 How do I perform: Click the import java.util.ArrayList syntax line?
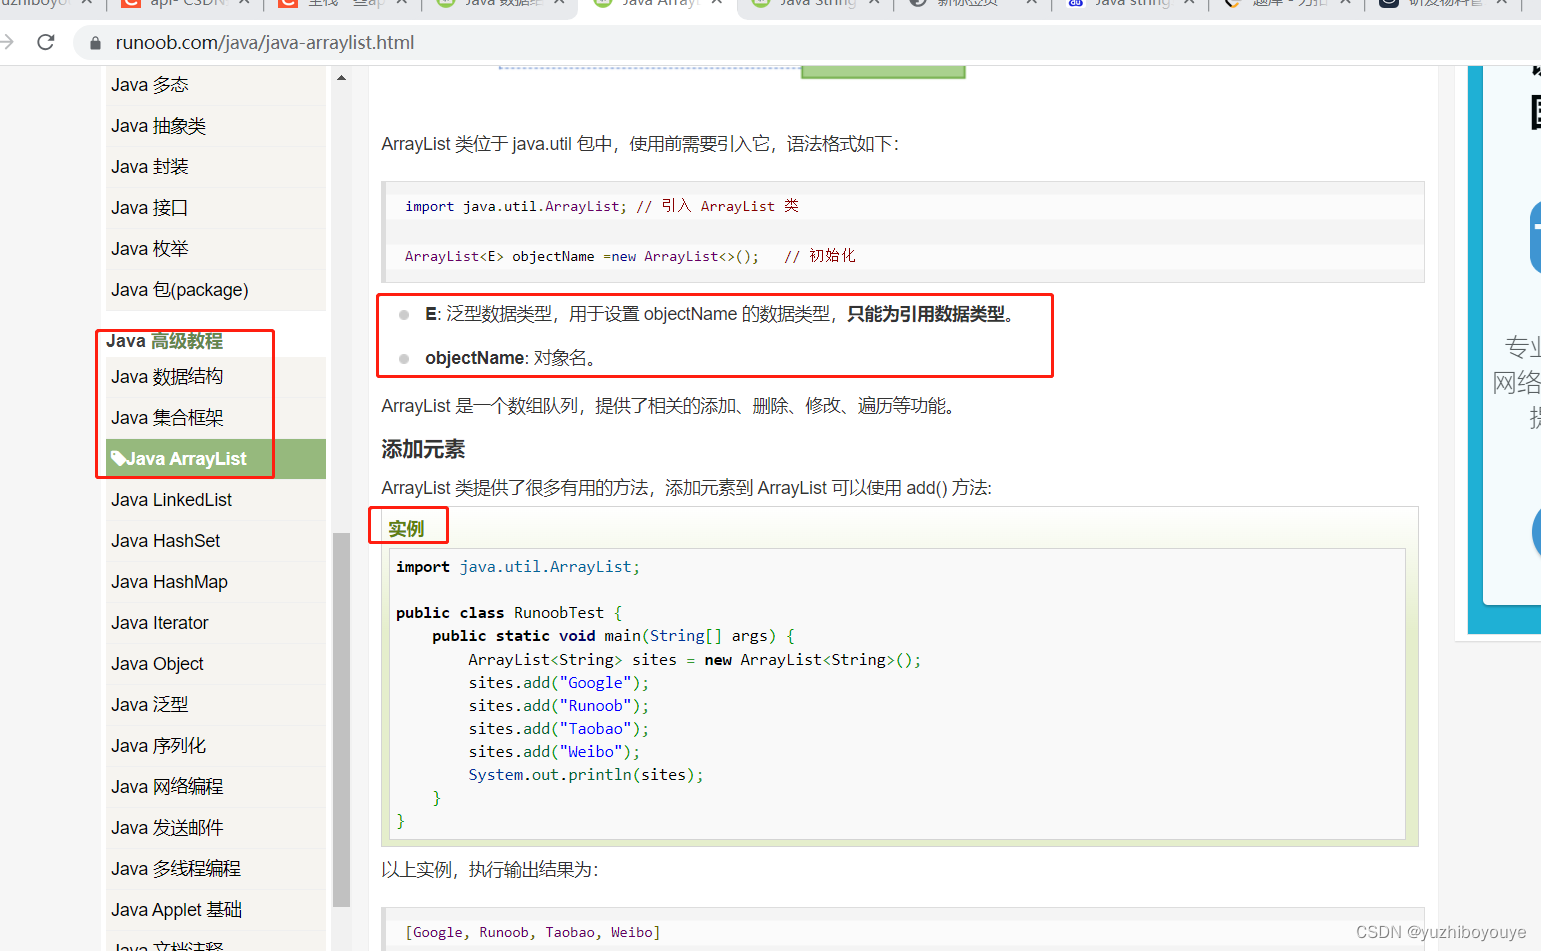[602, 206]
